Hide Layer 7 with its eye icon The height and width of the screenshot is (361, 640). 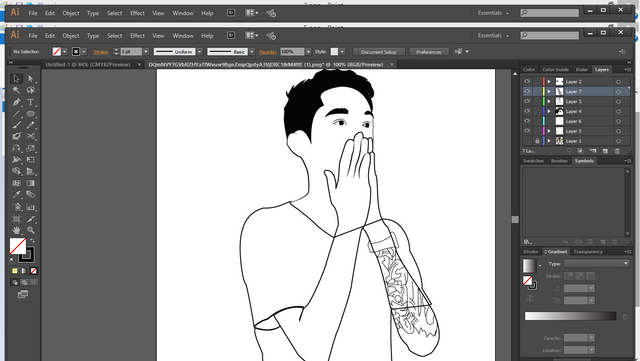(527, 91)
